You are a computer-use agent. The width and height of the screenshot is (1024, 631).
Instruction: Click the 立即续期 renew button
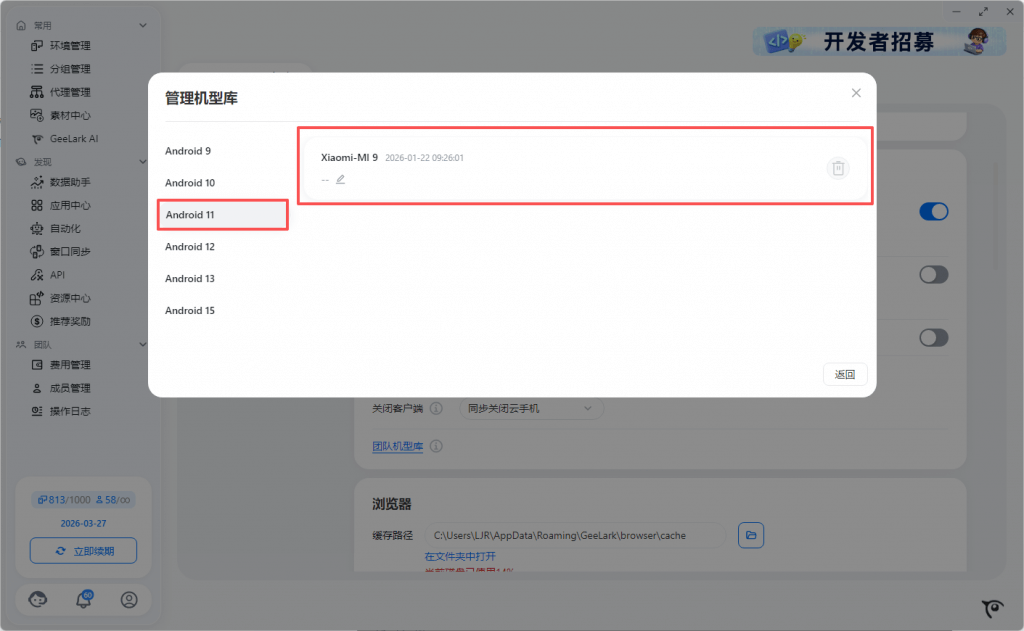point(83,551)
